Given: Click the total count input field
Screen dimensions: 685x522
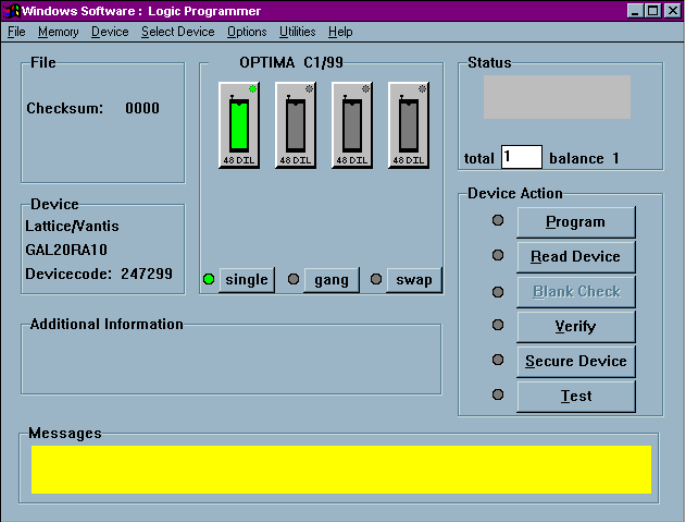Looking at the screenshot, I should click(x=521, y=157).
